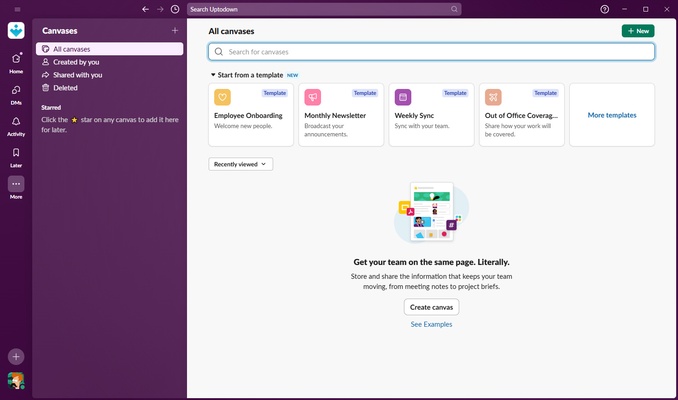678x400 pixels.
Task: Click the round plus button at bottom left
Action: pos(16,357)
